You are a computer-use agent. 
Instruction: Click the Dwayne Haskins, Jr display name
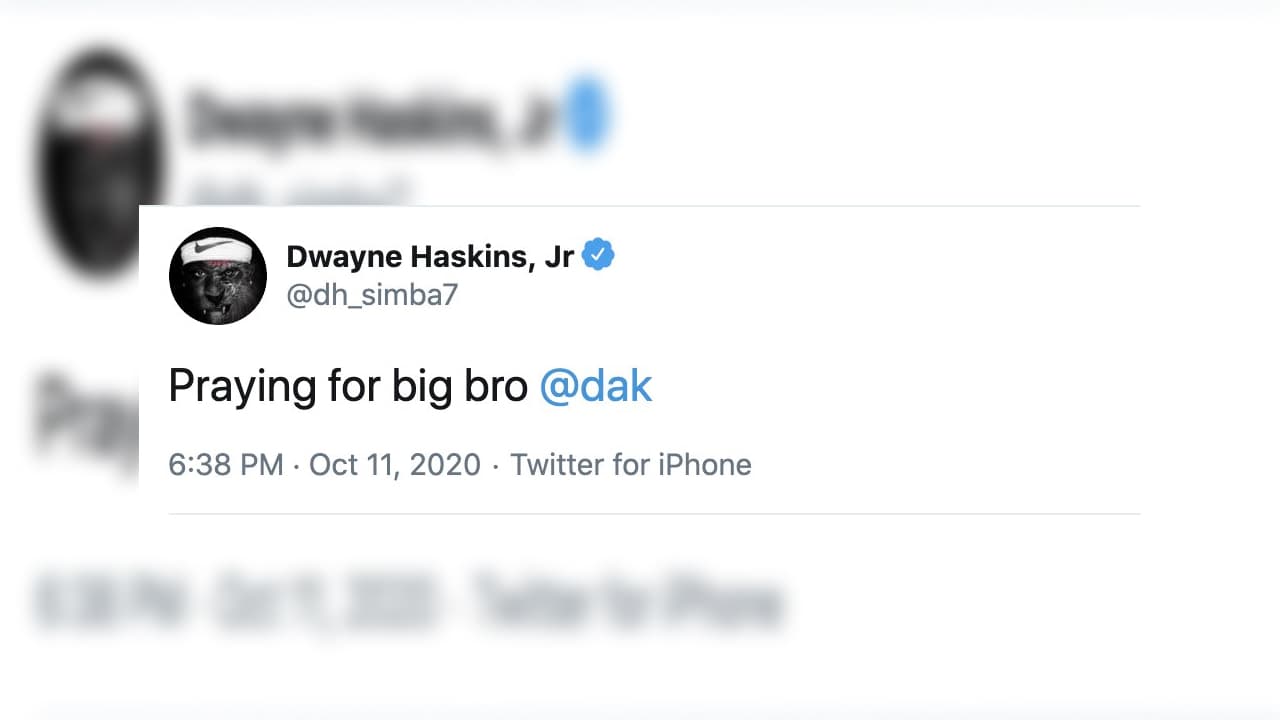(430, 256)
